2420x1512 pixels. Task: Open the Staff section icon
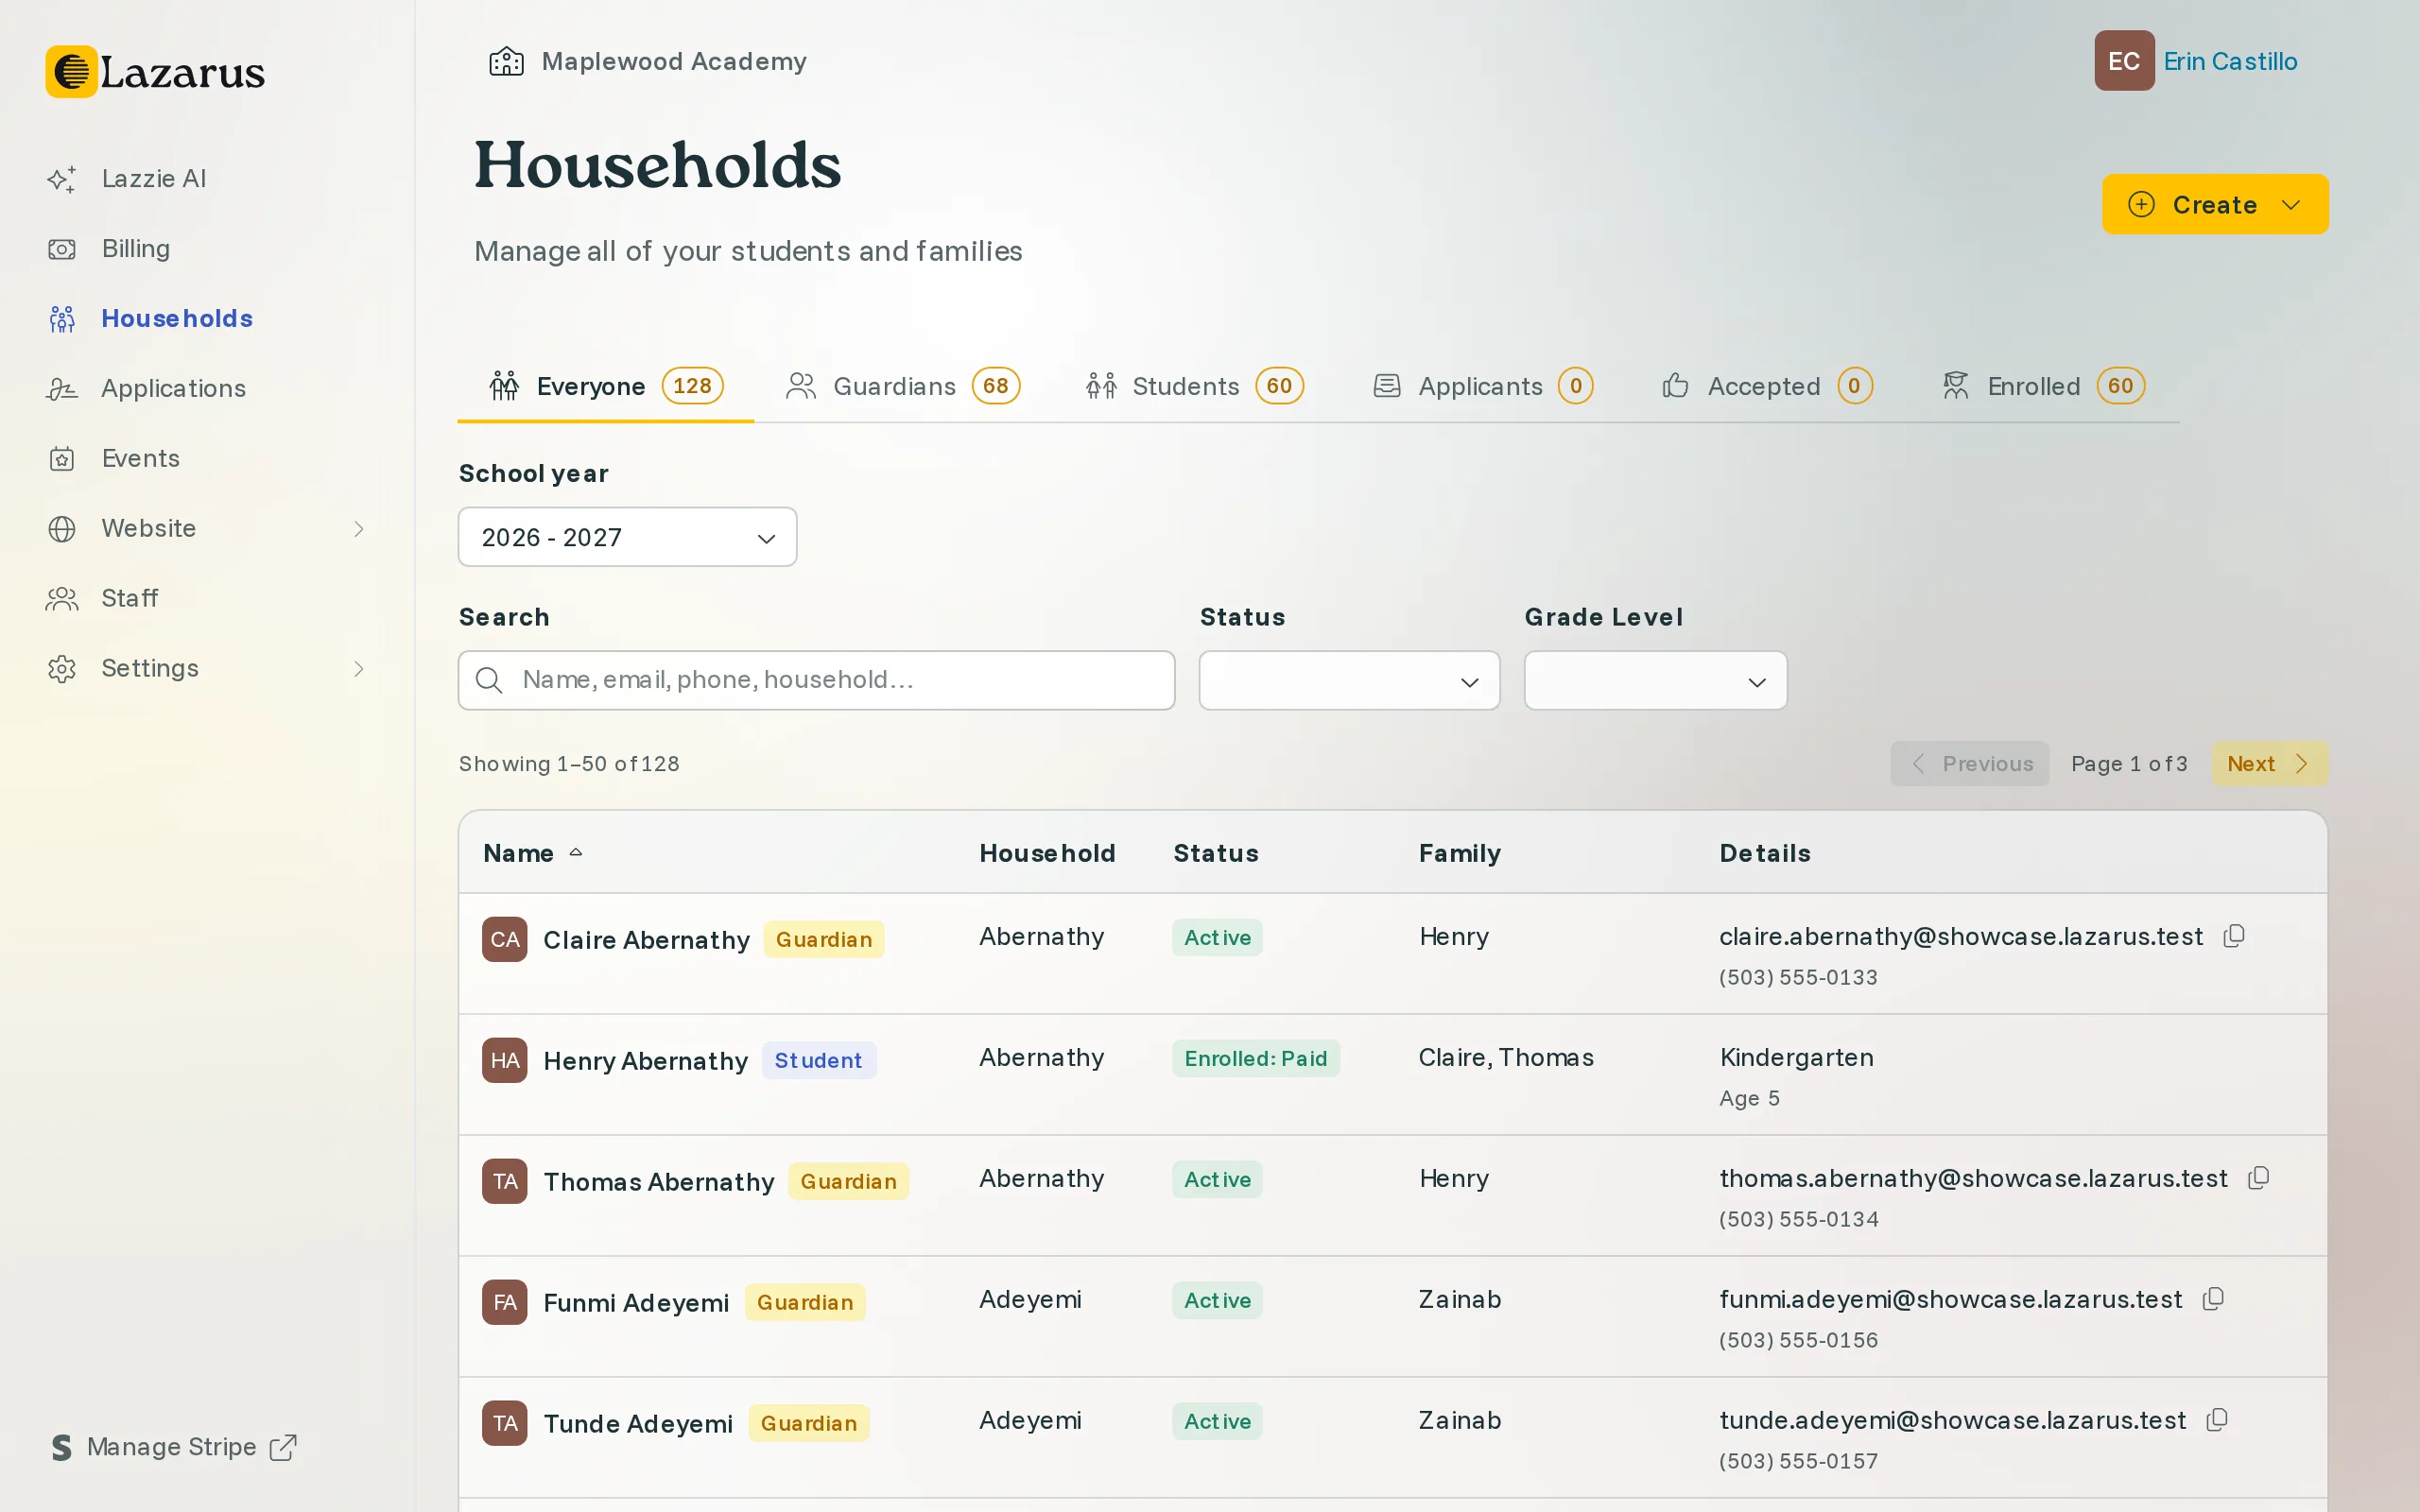coord(62,598)
